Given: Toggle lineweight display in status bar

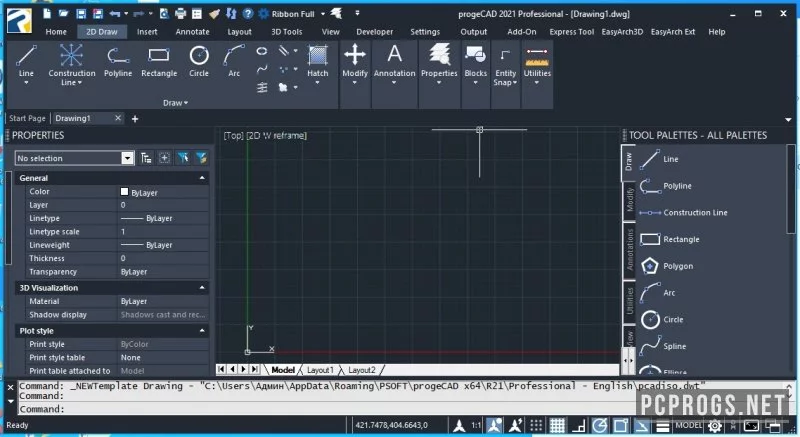Looking at the screenshot, I should pos(663,426).
